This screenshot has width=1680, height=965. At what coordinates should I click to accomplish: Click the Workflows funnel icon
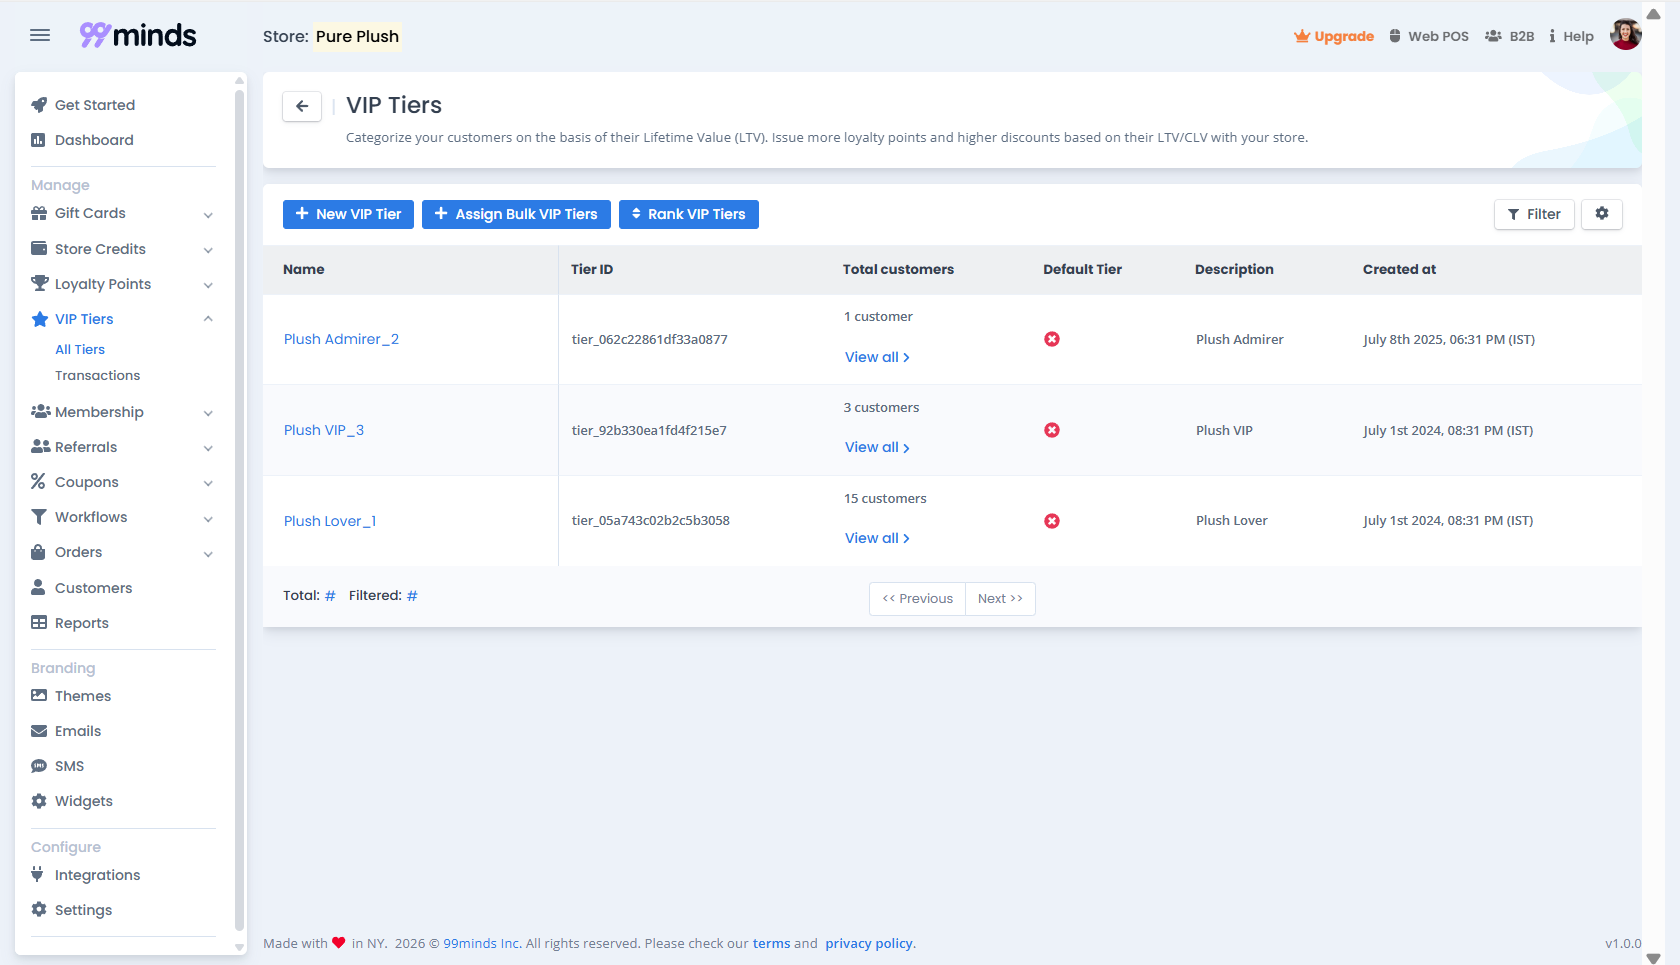39,517
